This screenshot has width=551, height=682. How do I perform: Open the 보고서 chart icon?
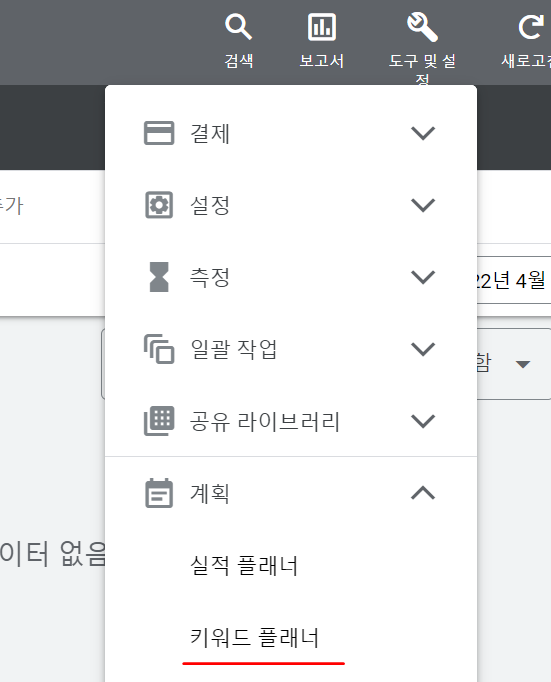pyautogui.click(x=322, y=27)
